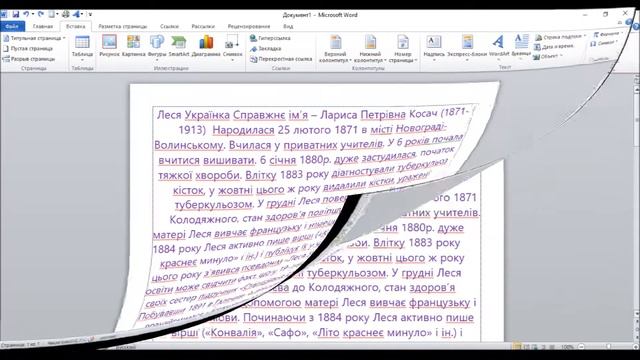Add a Закладка bookmark
This screenshot has width=640, height=360.
pyautogui.click(x=265, y=48)
